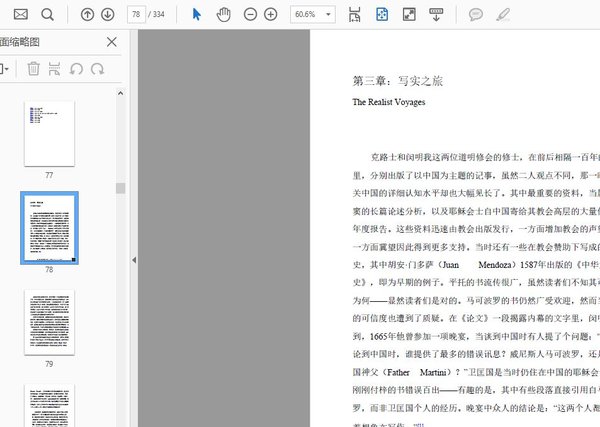
Task: Close the page thumbnails panel
Action: click(x=111, y=42)
